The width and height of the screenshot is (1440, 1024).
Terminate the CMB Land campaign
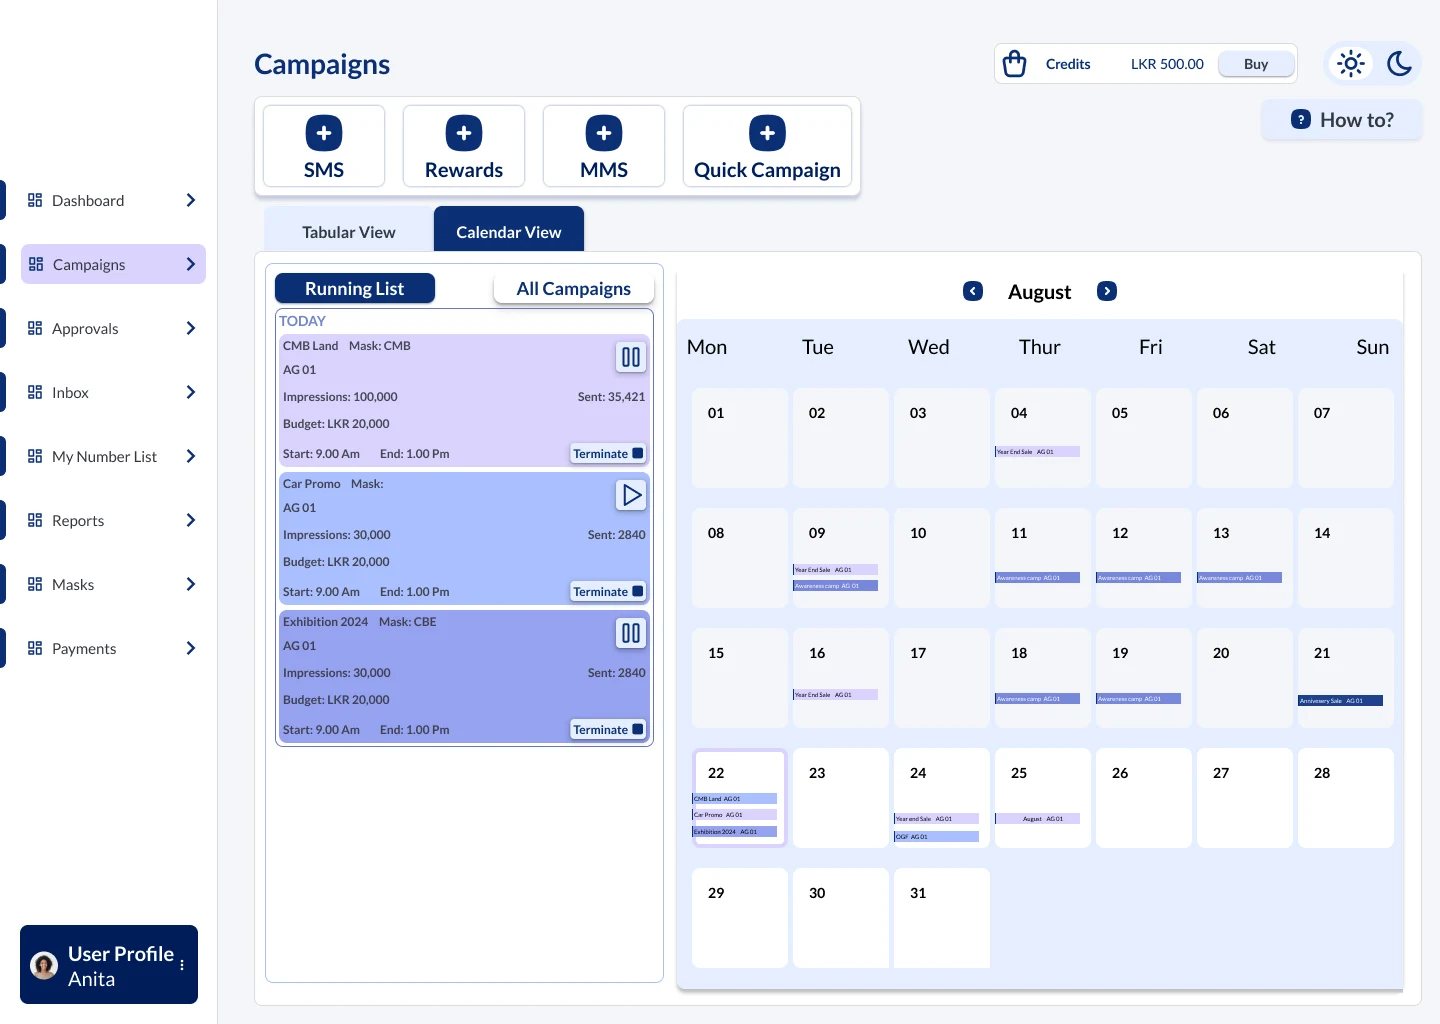[x=608, y=453]
